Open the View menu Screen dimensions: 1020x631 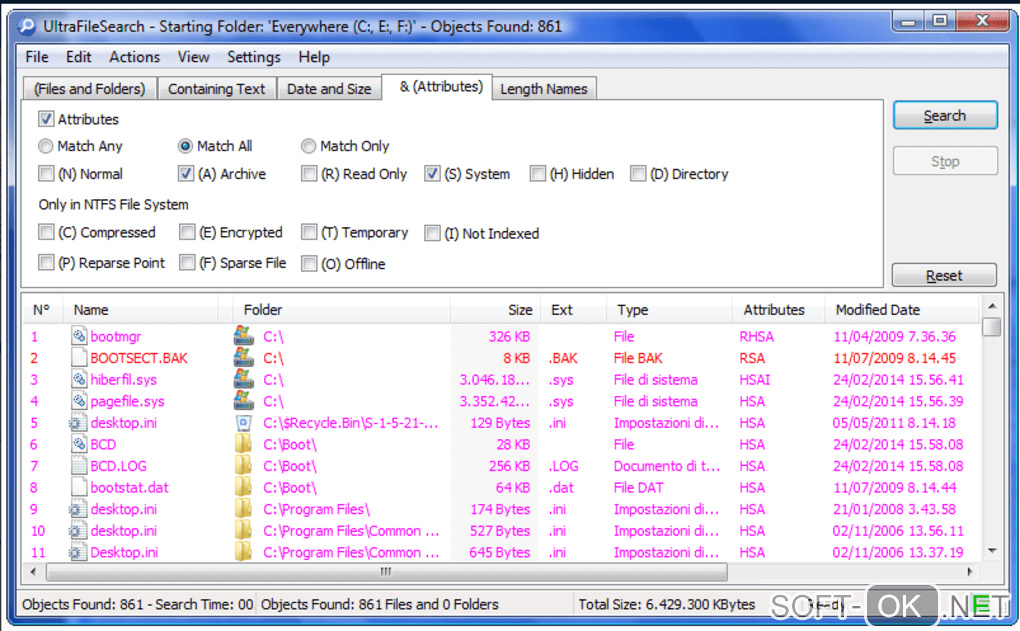(x=193, y=57)
